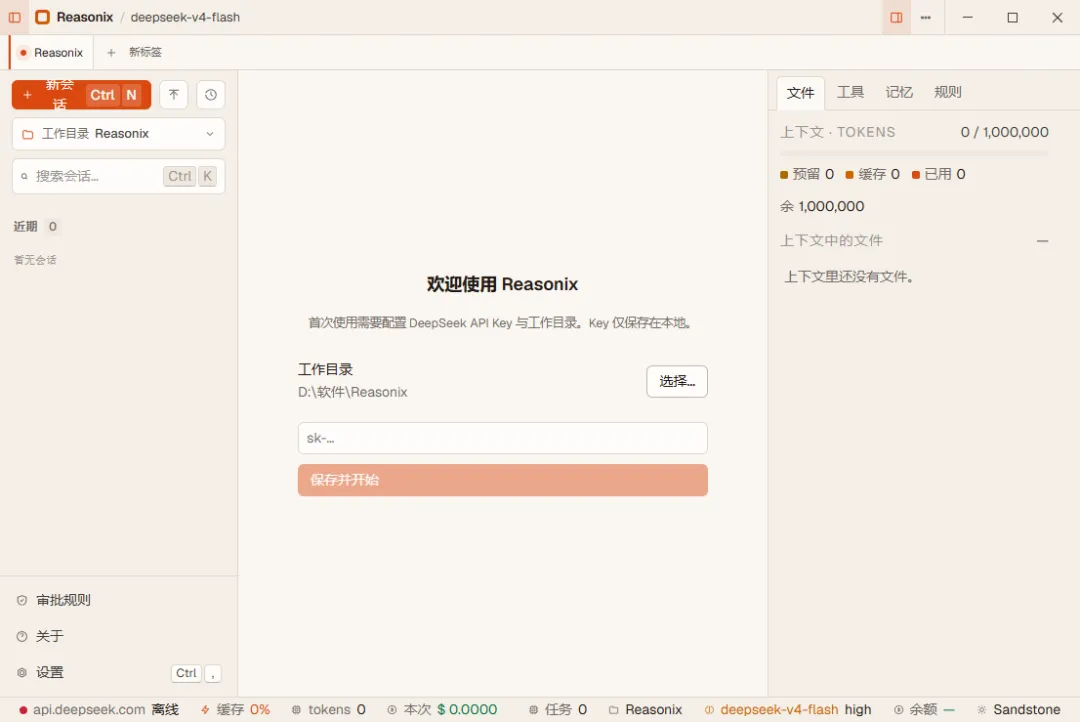Focus the sk-... API key field
This screenshot has height=722, width=1080.
coord(502,438)
